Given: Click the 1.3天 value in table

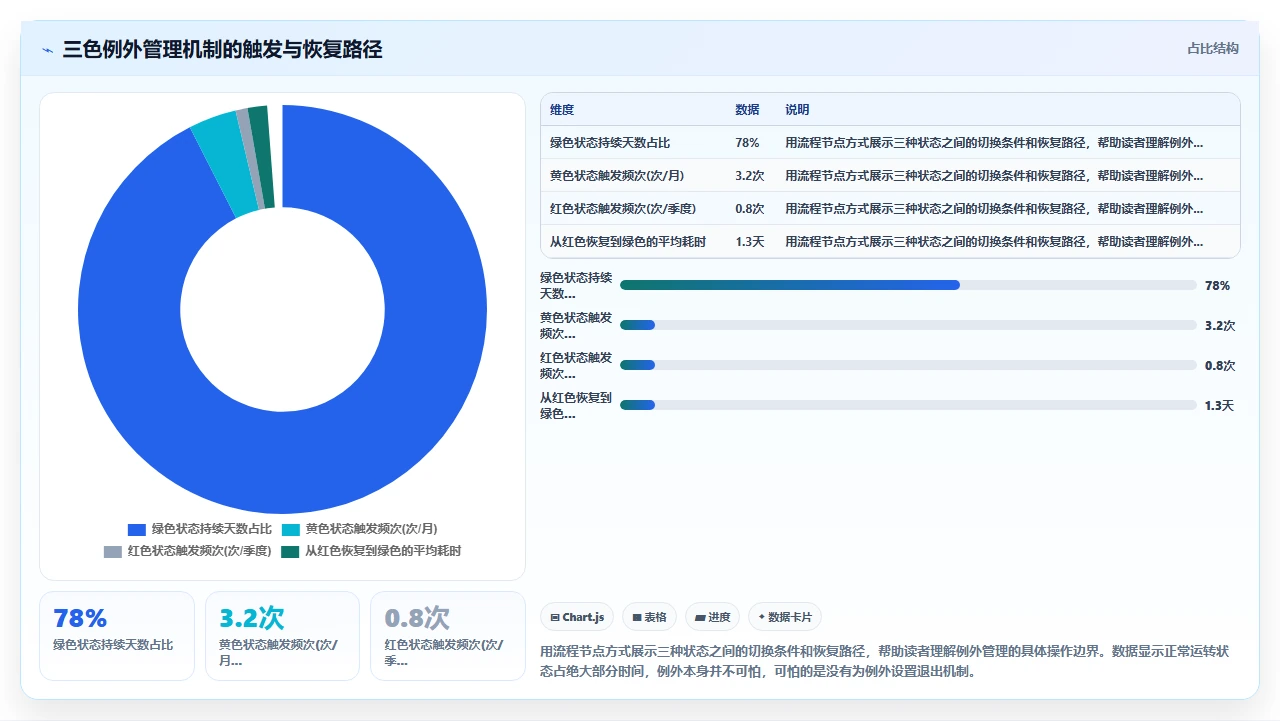Looking at the screenshot, I should [x=749, y=242].
